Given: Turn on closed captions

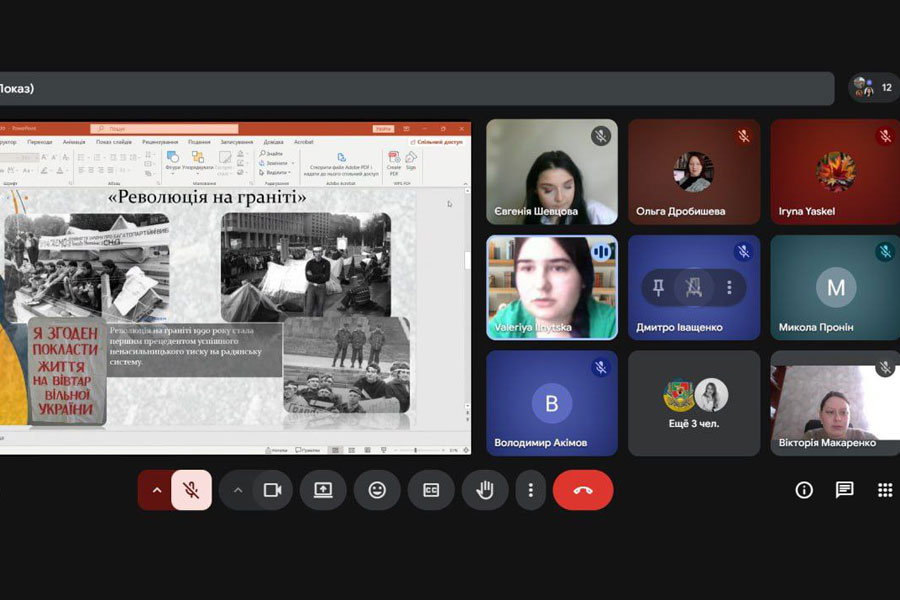Looking at the screenshot, I should coord(431,490).
